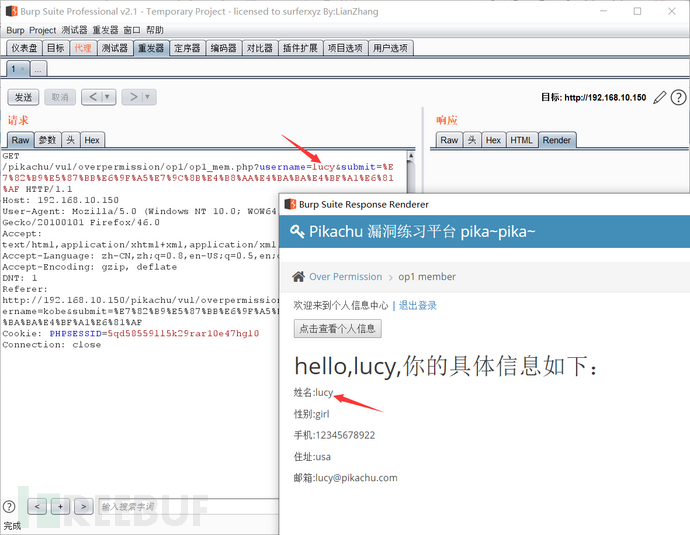
Task: Click the 性别:girl text
Action: [x=311, y=414]
